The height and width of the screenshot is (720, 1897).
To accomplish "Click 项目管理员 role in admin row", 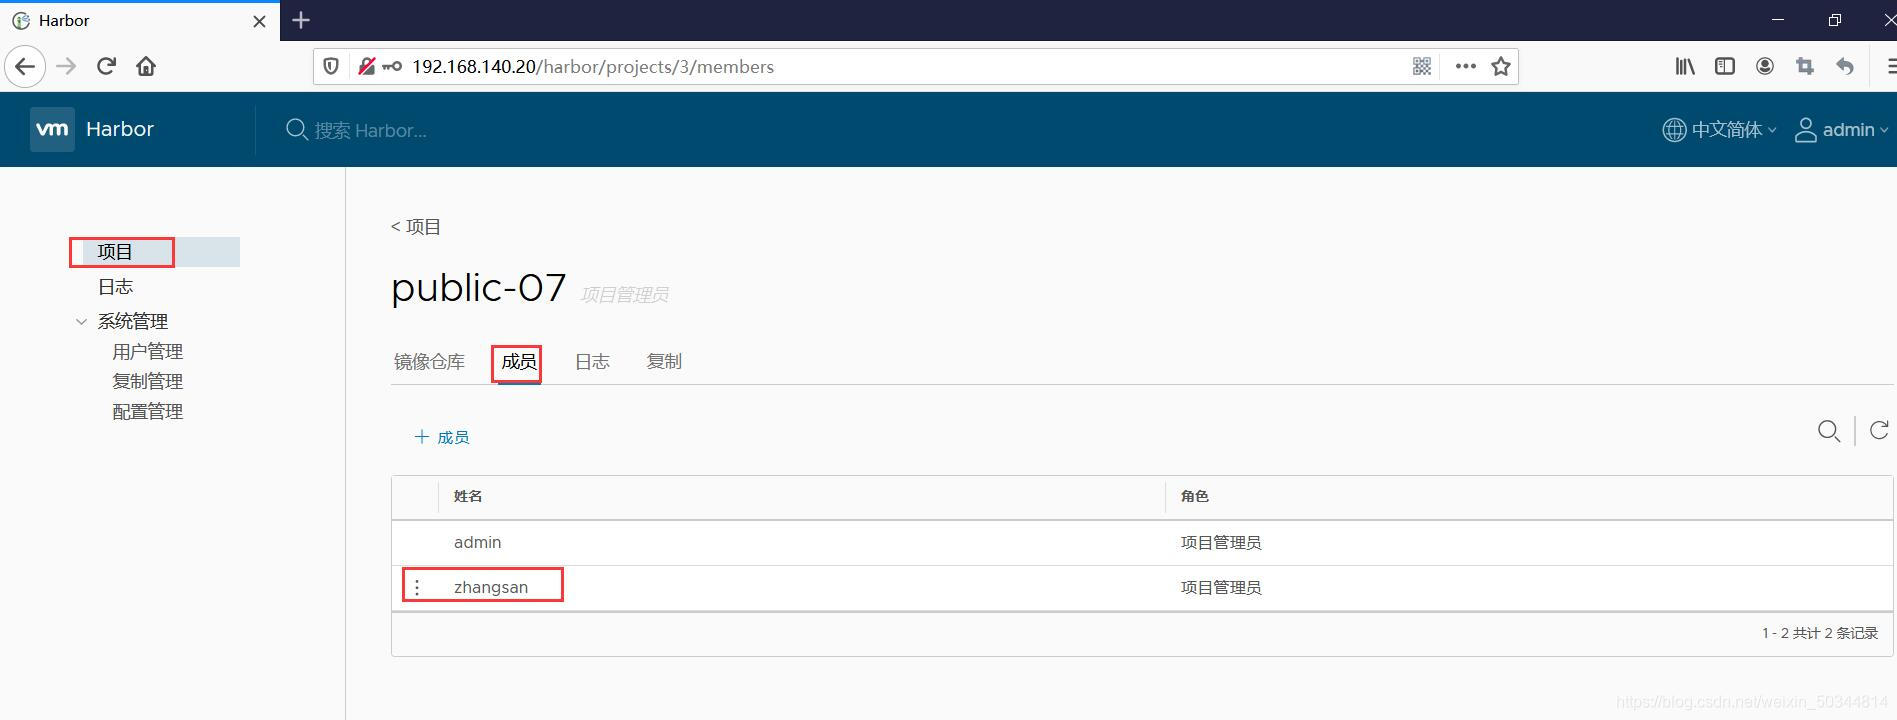I will click(x=1221, y=543).
